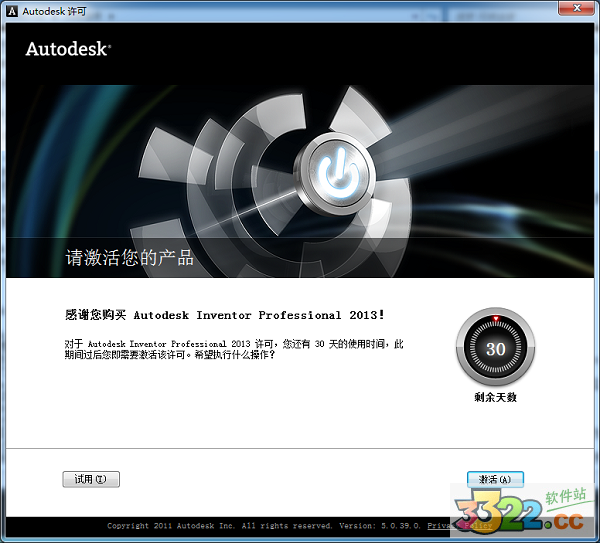Click the 感谢您购买 Autodesk Inventor Professional 2013 text
The image size is (600, 543).
pos(225,315)
